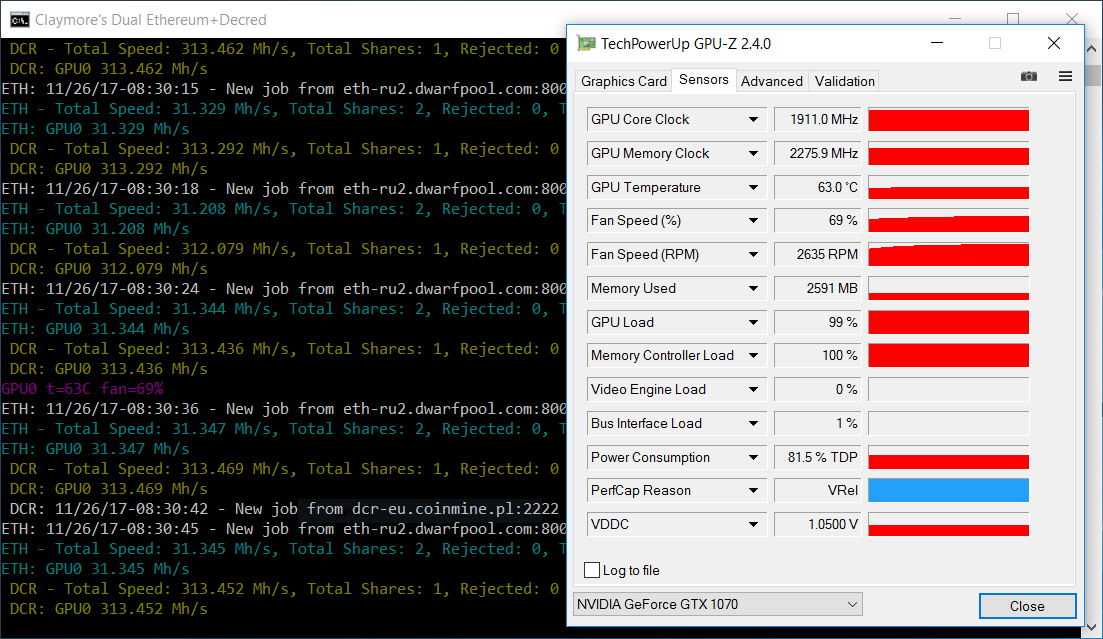This screenshot has height=639, width=1103.
Task: Click the GPU Temperature history graph
Action: point(948,187)
